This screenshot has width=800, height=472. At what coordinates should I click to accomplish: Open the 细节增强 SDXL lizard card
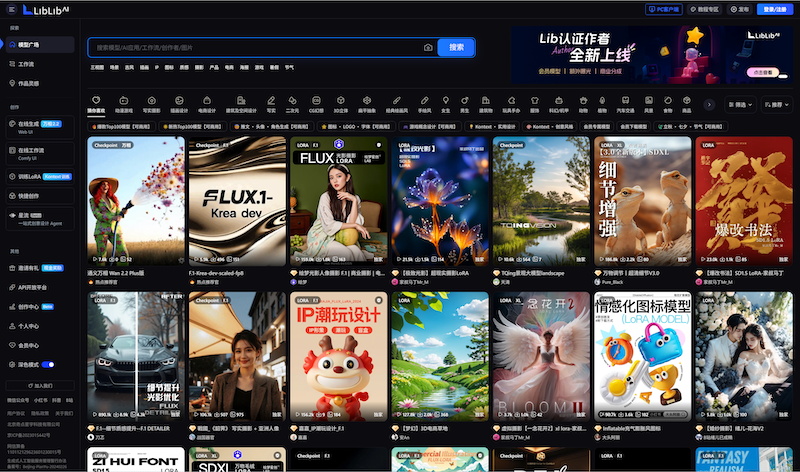(643, 201)
